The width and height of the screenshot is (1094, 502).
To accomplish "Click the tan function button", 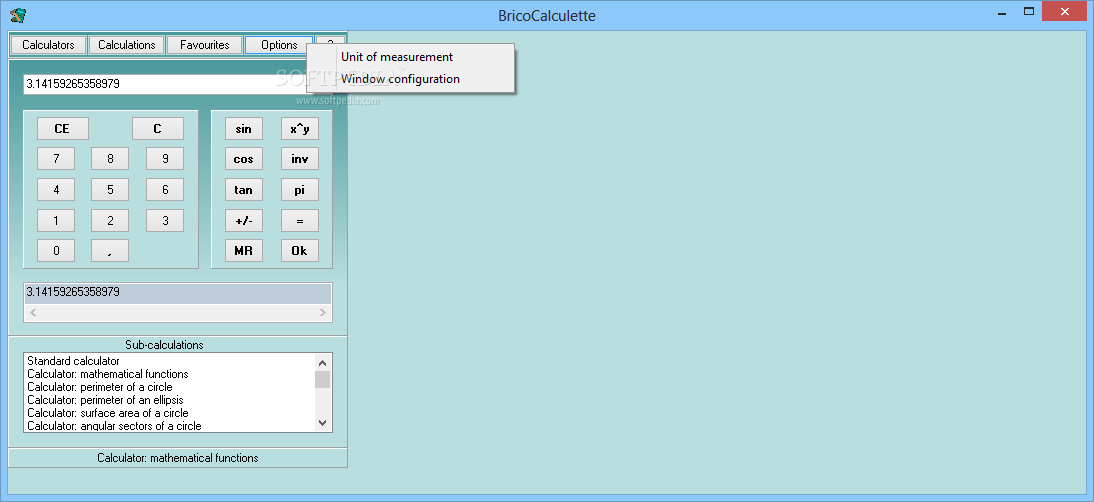I will point(243,190).
